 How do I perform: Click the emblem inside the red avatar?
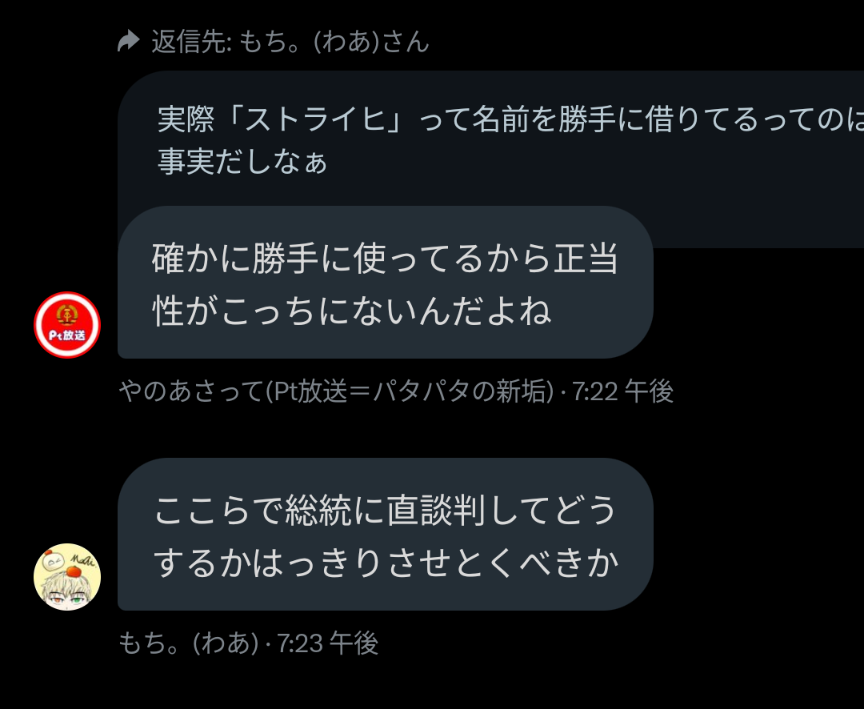67,315
